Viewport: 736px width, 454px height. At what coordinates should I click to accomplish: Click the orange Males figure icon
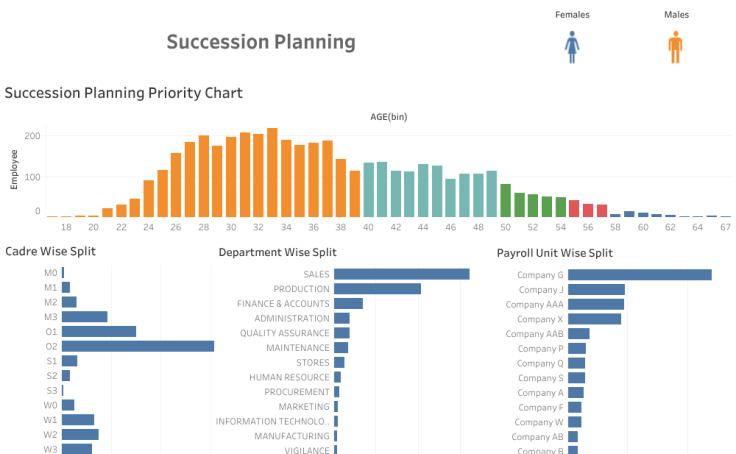[675, 46]
